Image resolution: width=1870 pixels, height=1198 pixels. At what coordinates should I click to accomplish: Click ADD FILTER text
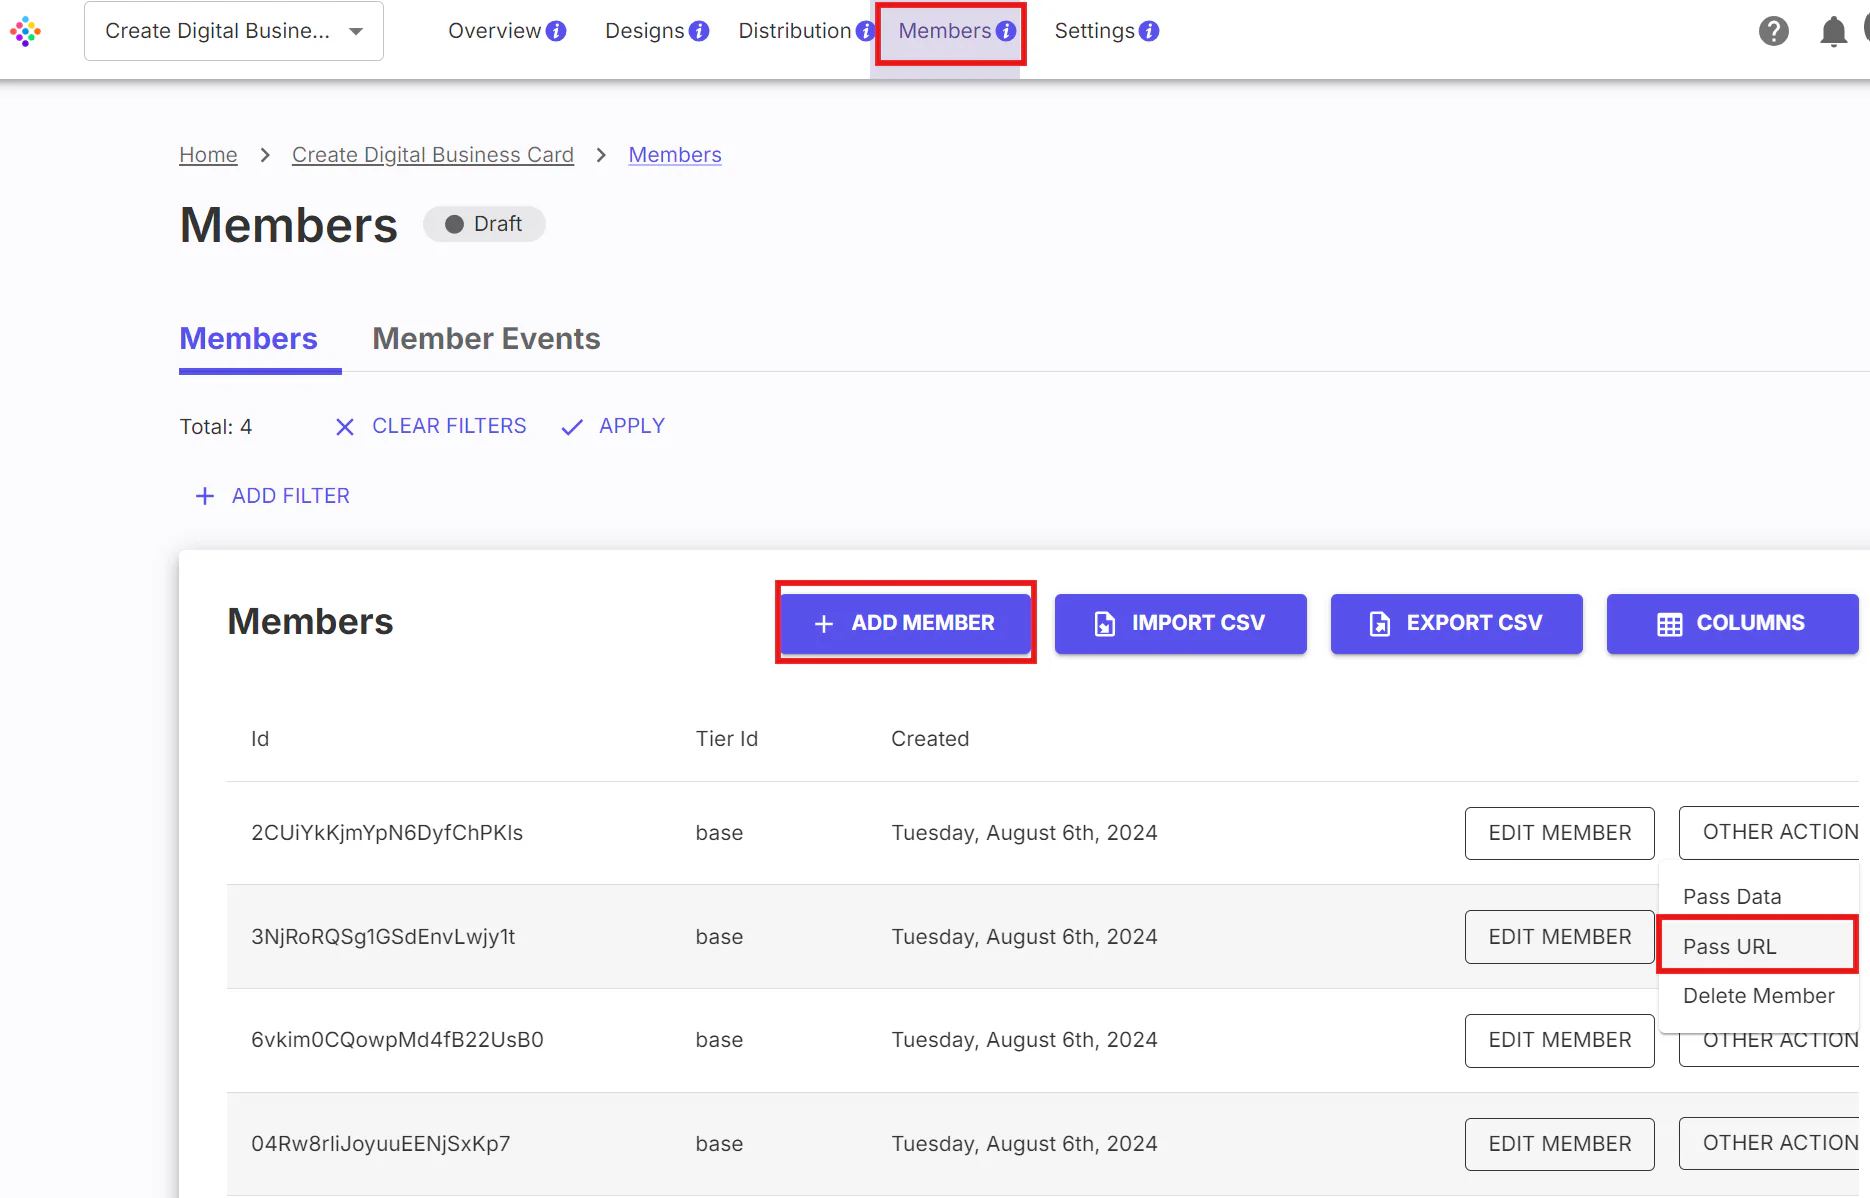[291, 496]
